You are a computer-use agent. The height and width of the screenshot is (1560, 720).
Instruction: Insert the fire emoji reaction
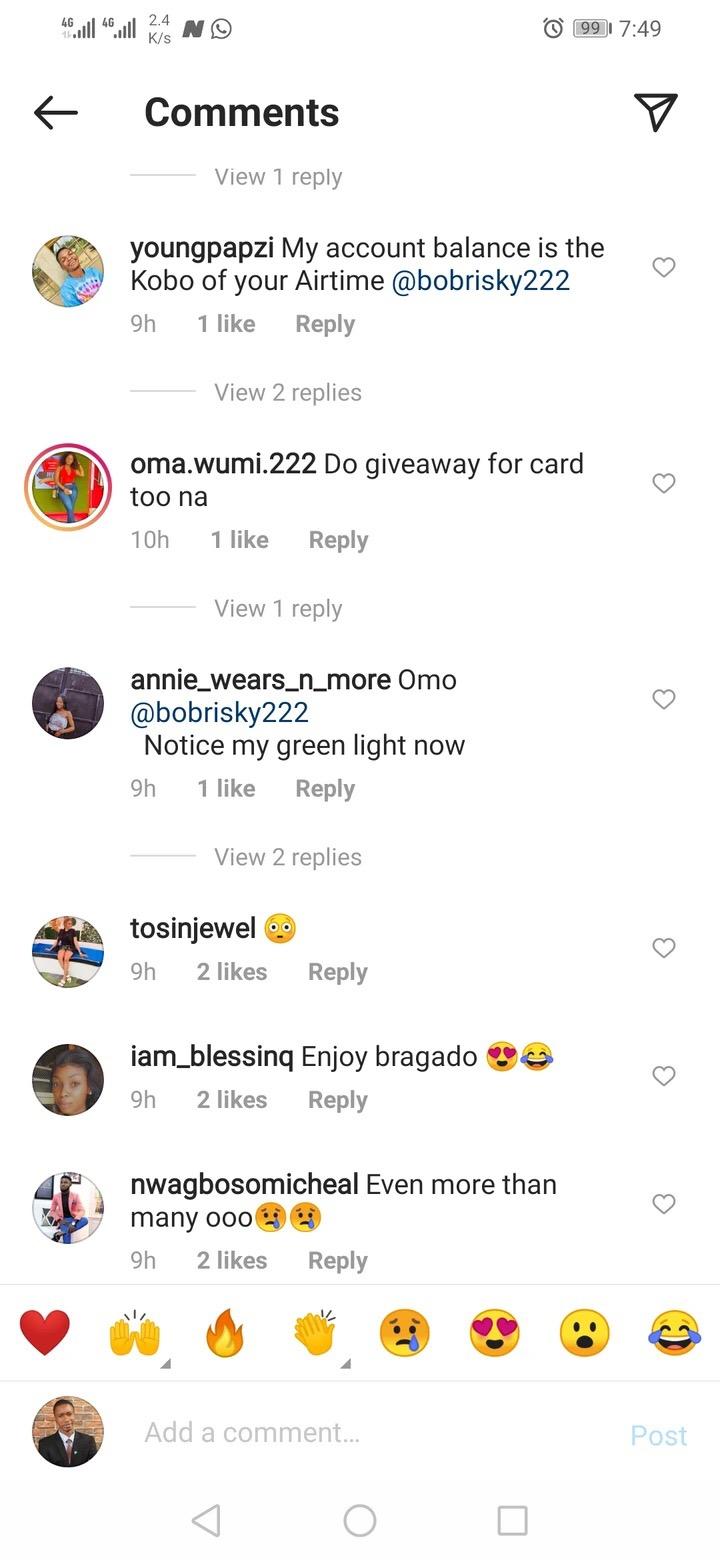[225, 1333]
